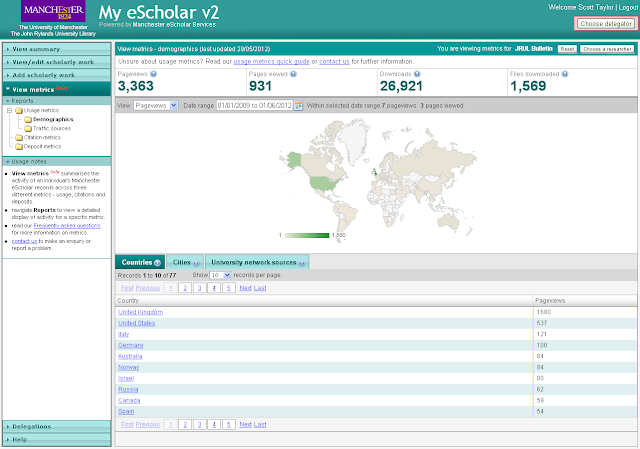Click the date range input field

coord(255,106)
